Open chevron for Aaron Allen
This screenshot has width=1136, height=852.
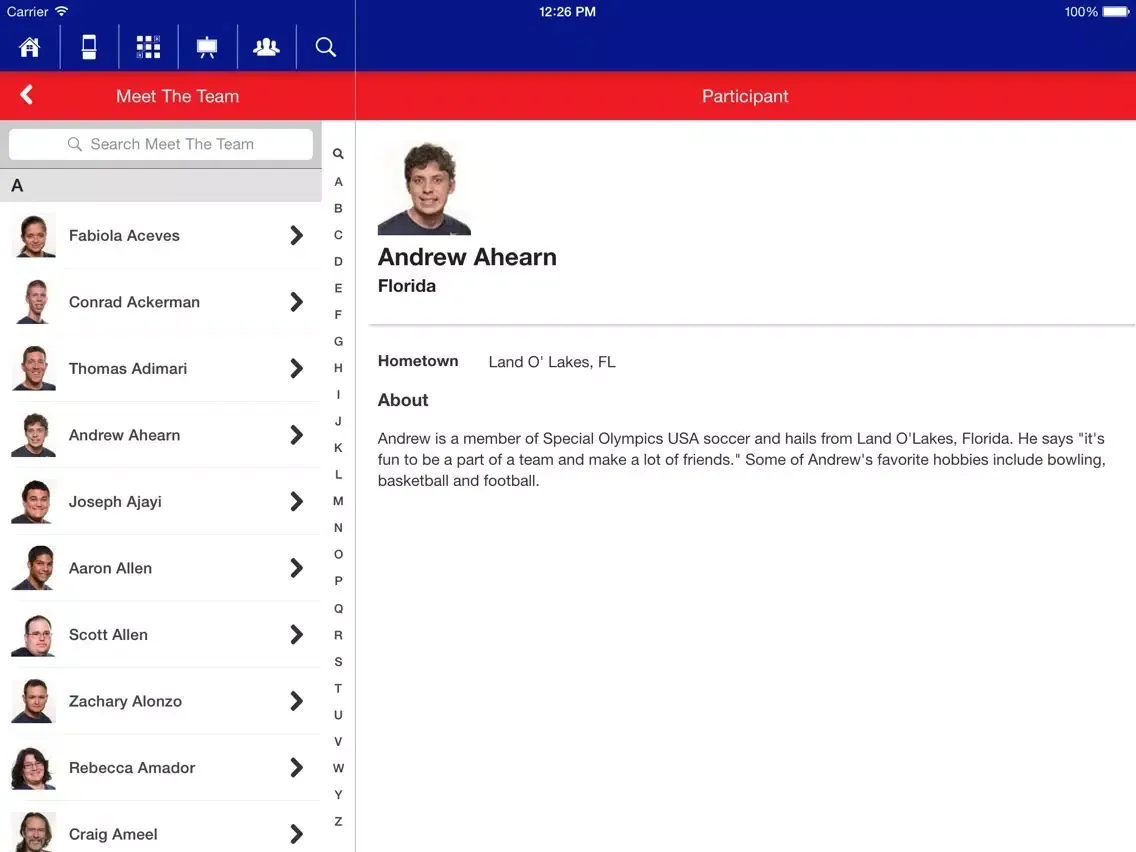point(296,568)
